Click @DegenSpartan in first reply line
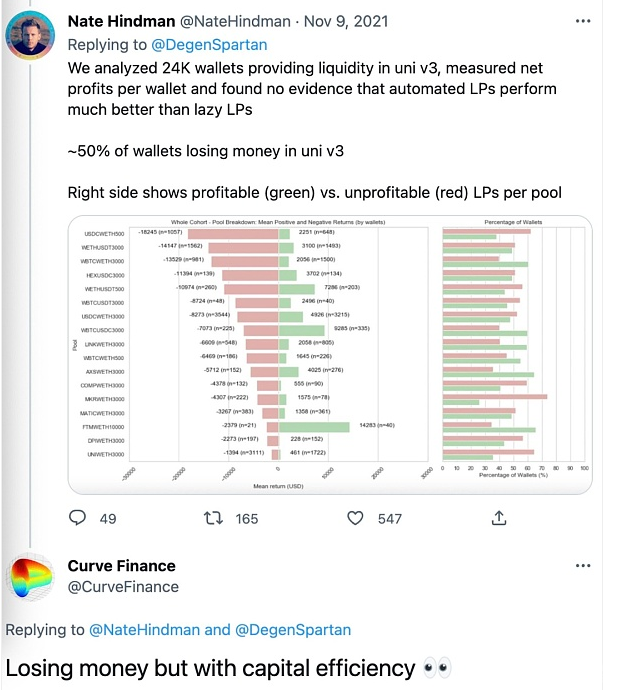This screenshot has height=690, width=624. (209, 44)
